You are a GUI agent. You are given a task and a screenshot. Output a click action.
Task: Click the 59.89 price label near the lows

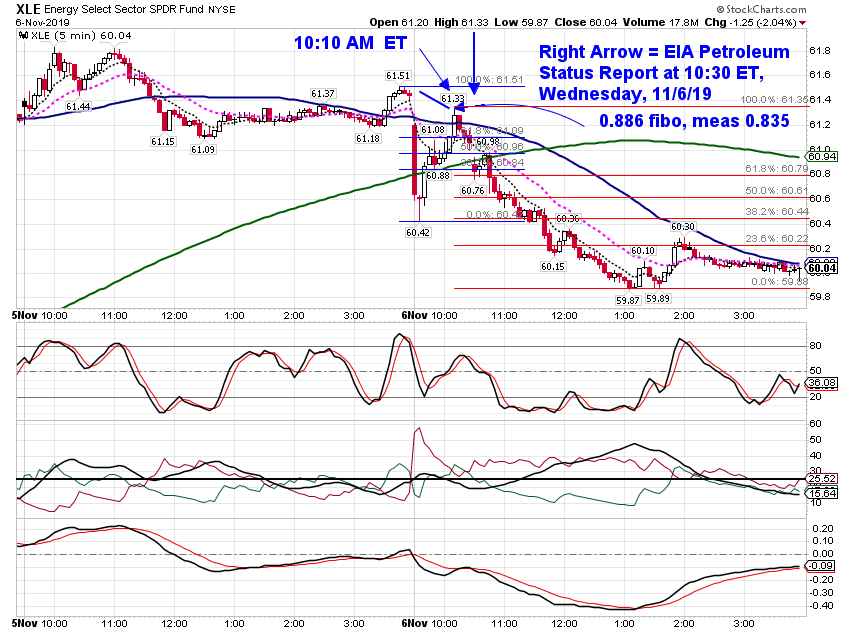tap(658, 298)
